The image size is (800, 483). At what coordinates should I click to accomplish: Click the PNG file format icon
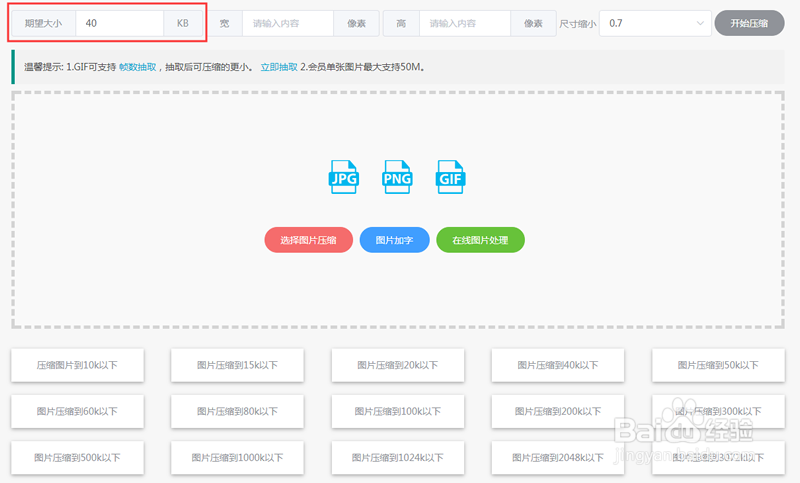click(x=397, y=177)
